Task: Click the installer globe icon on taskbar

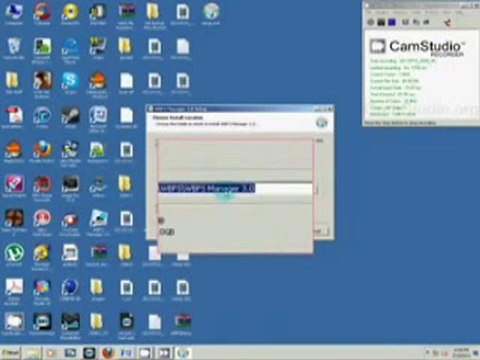Action: pos(183,353)
